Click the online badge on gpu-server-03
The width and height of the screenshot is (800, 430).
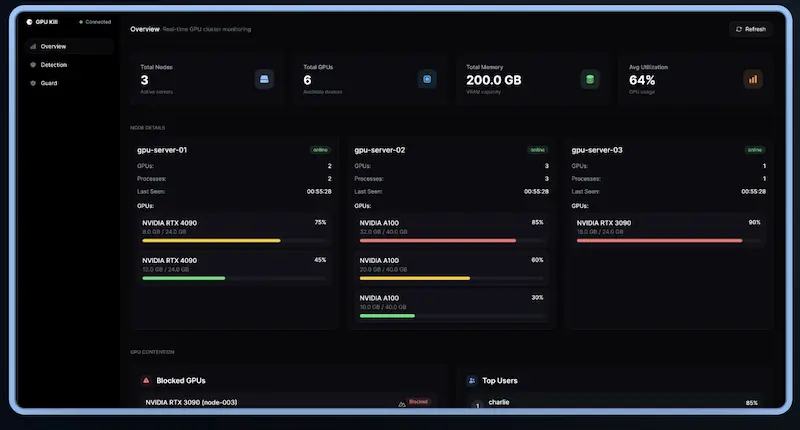tap(754, 150)
